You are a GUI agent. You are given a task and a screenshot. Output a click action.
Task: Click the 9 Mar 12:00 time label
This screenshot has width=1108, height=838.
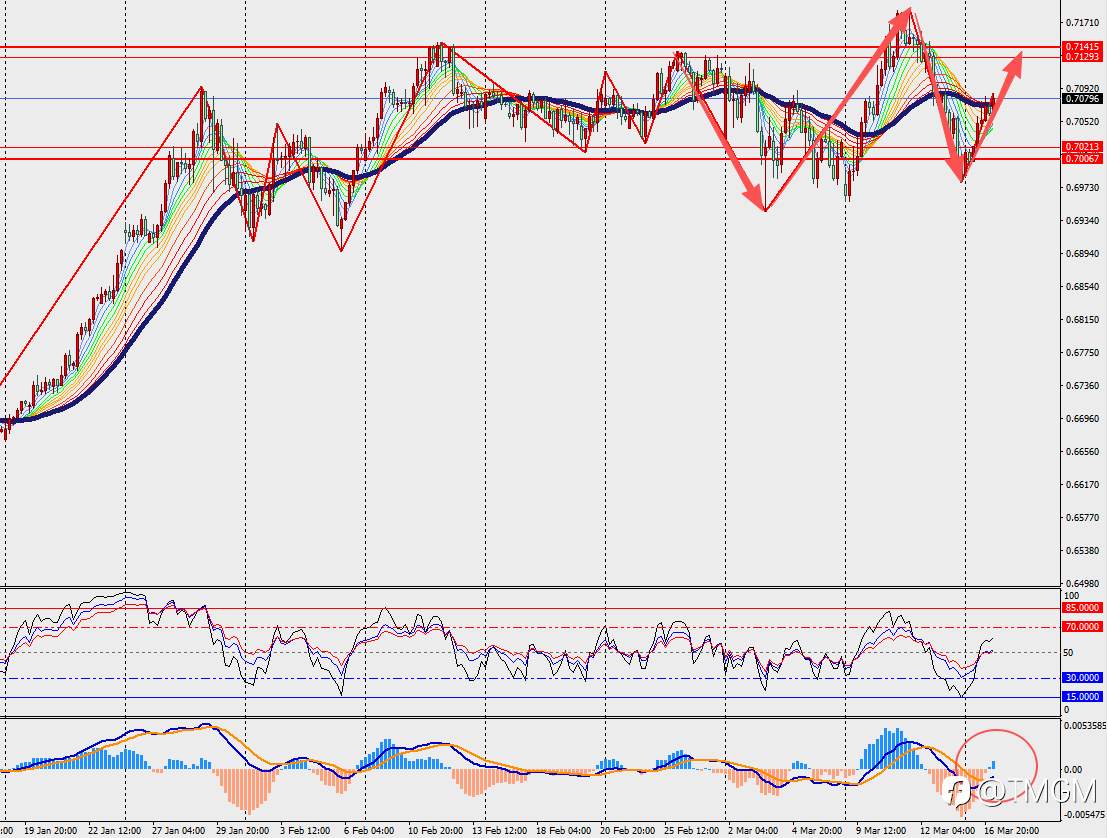coord(881,831)
